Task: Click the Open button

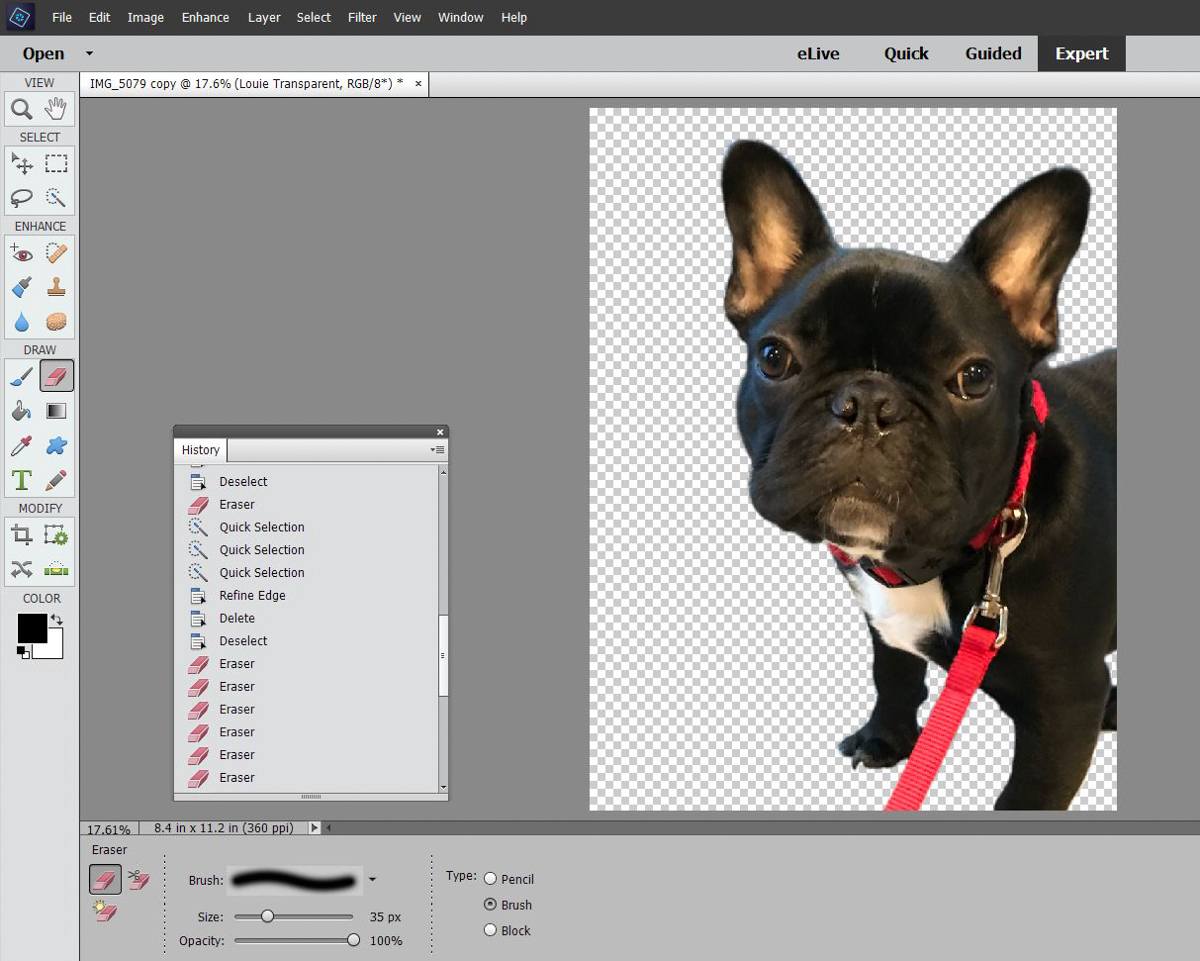Action: click(x=43, y=54)
